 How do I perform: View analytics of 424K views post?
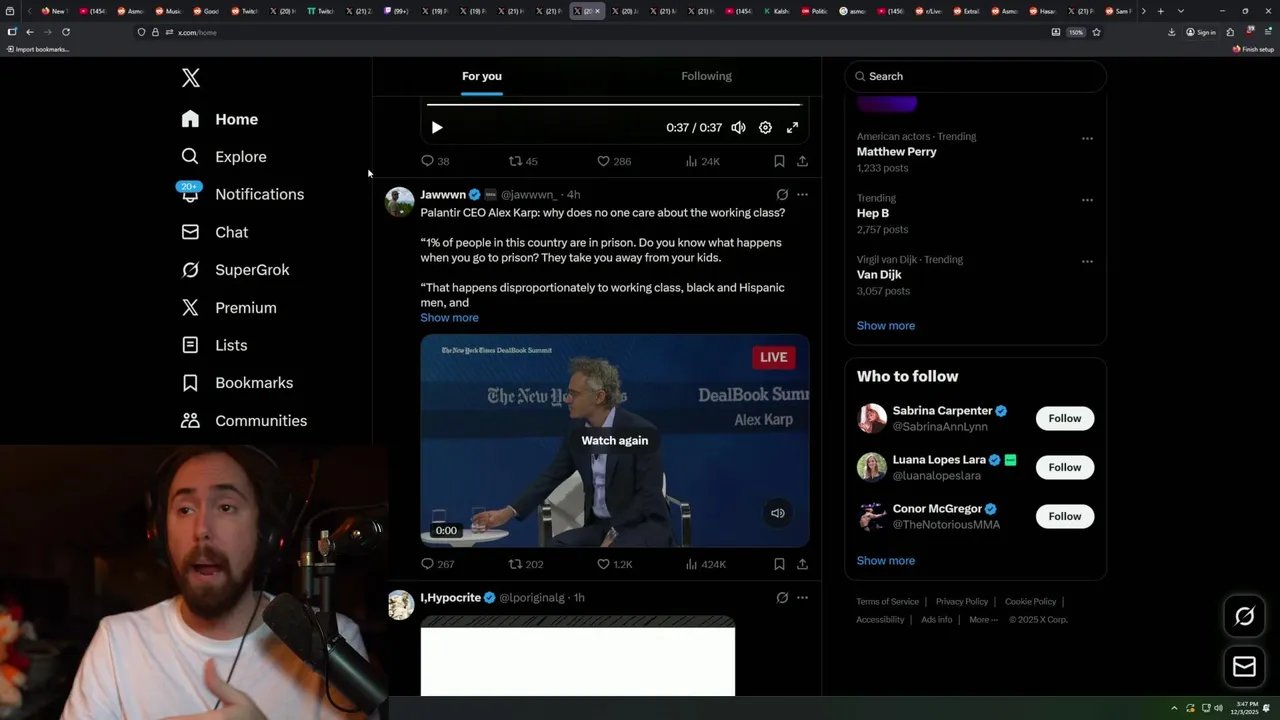tap(705, 565)
